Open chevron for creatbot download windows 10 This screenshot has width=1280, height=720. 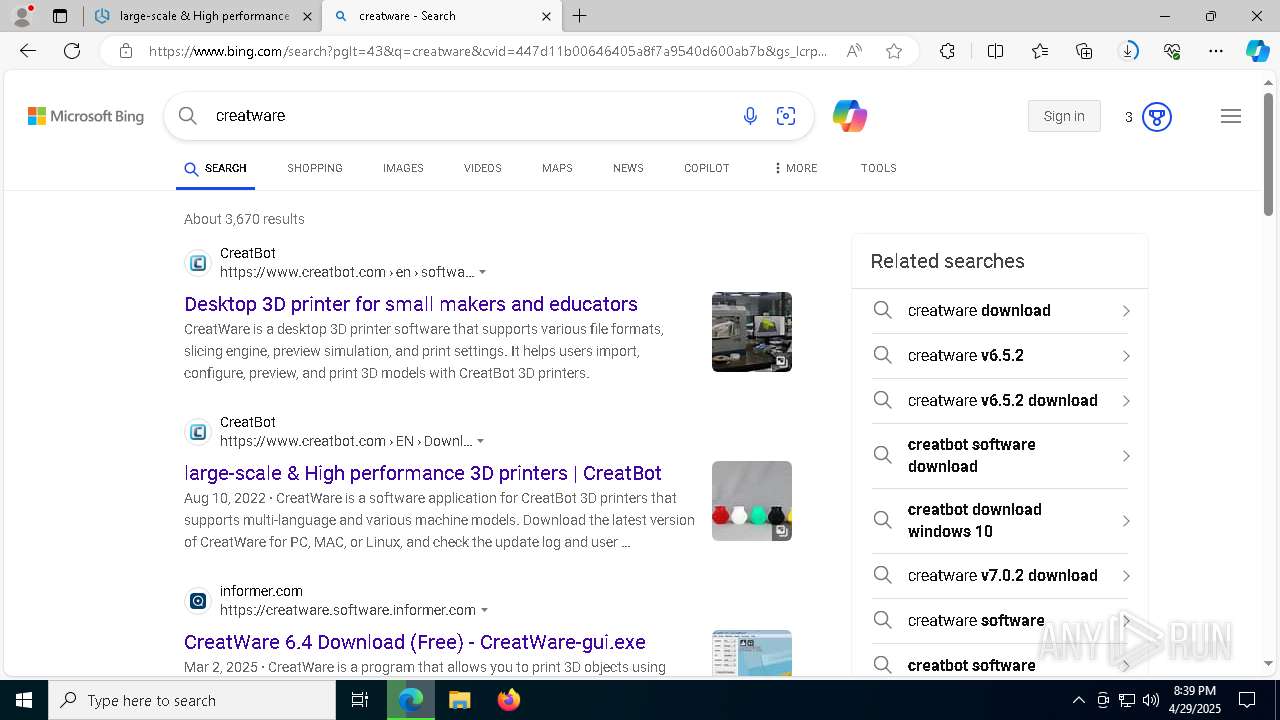[1126, 521]
